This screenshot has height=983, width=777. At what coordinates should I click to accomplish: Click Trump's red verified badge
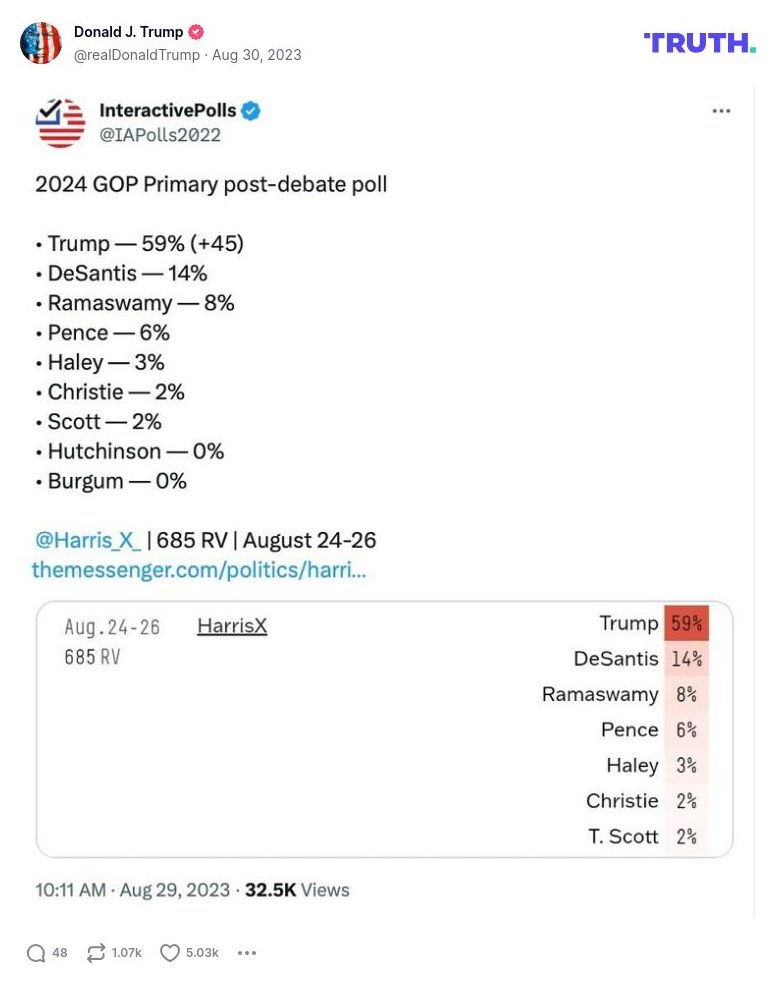point(196,31)
